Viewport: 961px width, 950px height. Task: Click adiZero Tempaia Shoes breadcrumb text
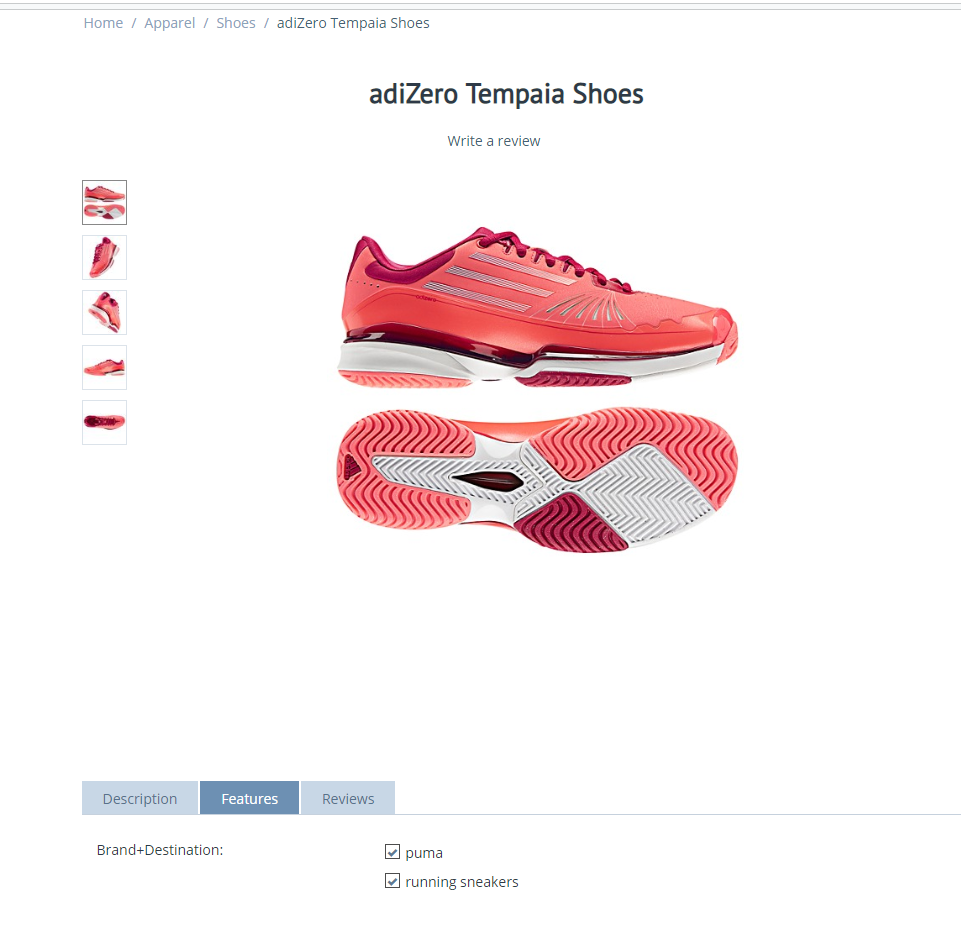coord(353,23)
